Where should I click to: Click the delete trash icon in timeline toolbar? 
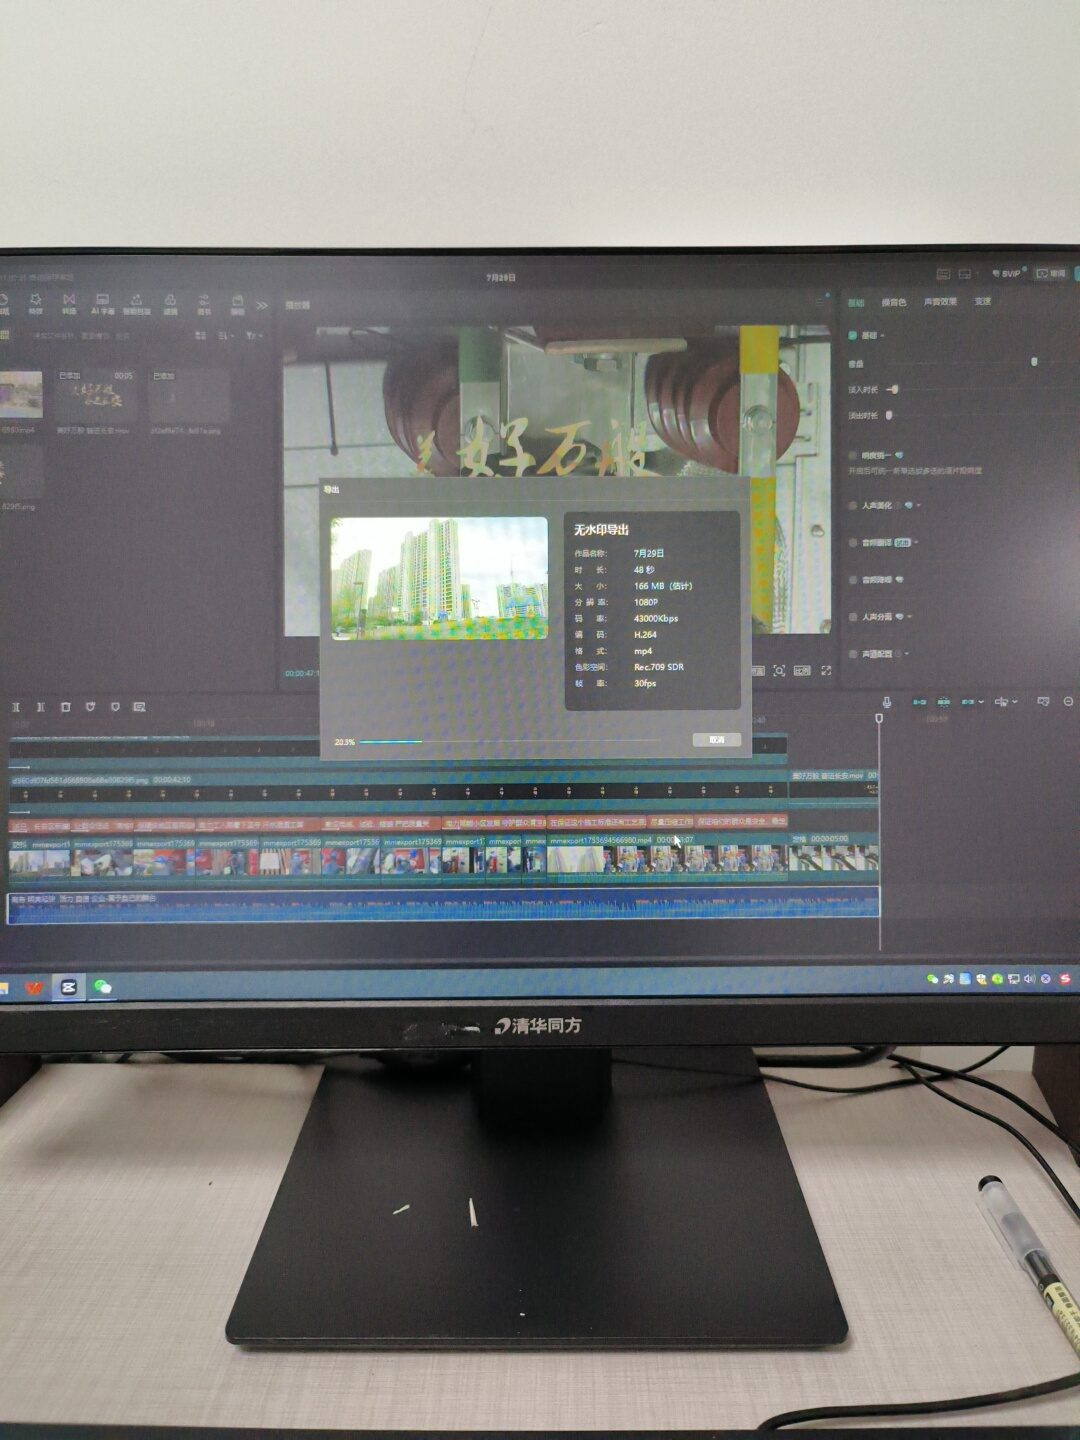point(66,707)
